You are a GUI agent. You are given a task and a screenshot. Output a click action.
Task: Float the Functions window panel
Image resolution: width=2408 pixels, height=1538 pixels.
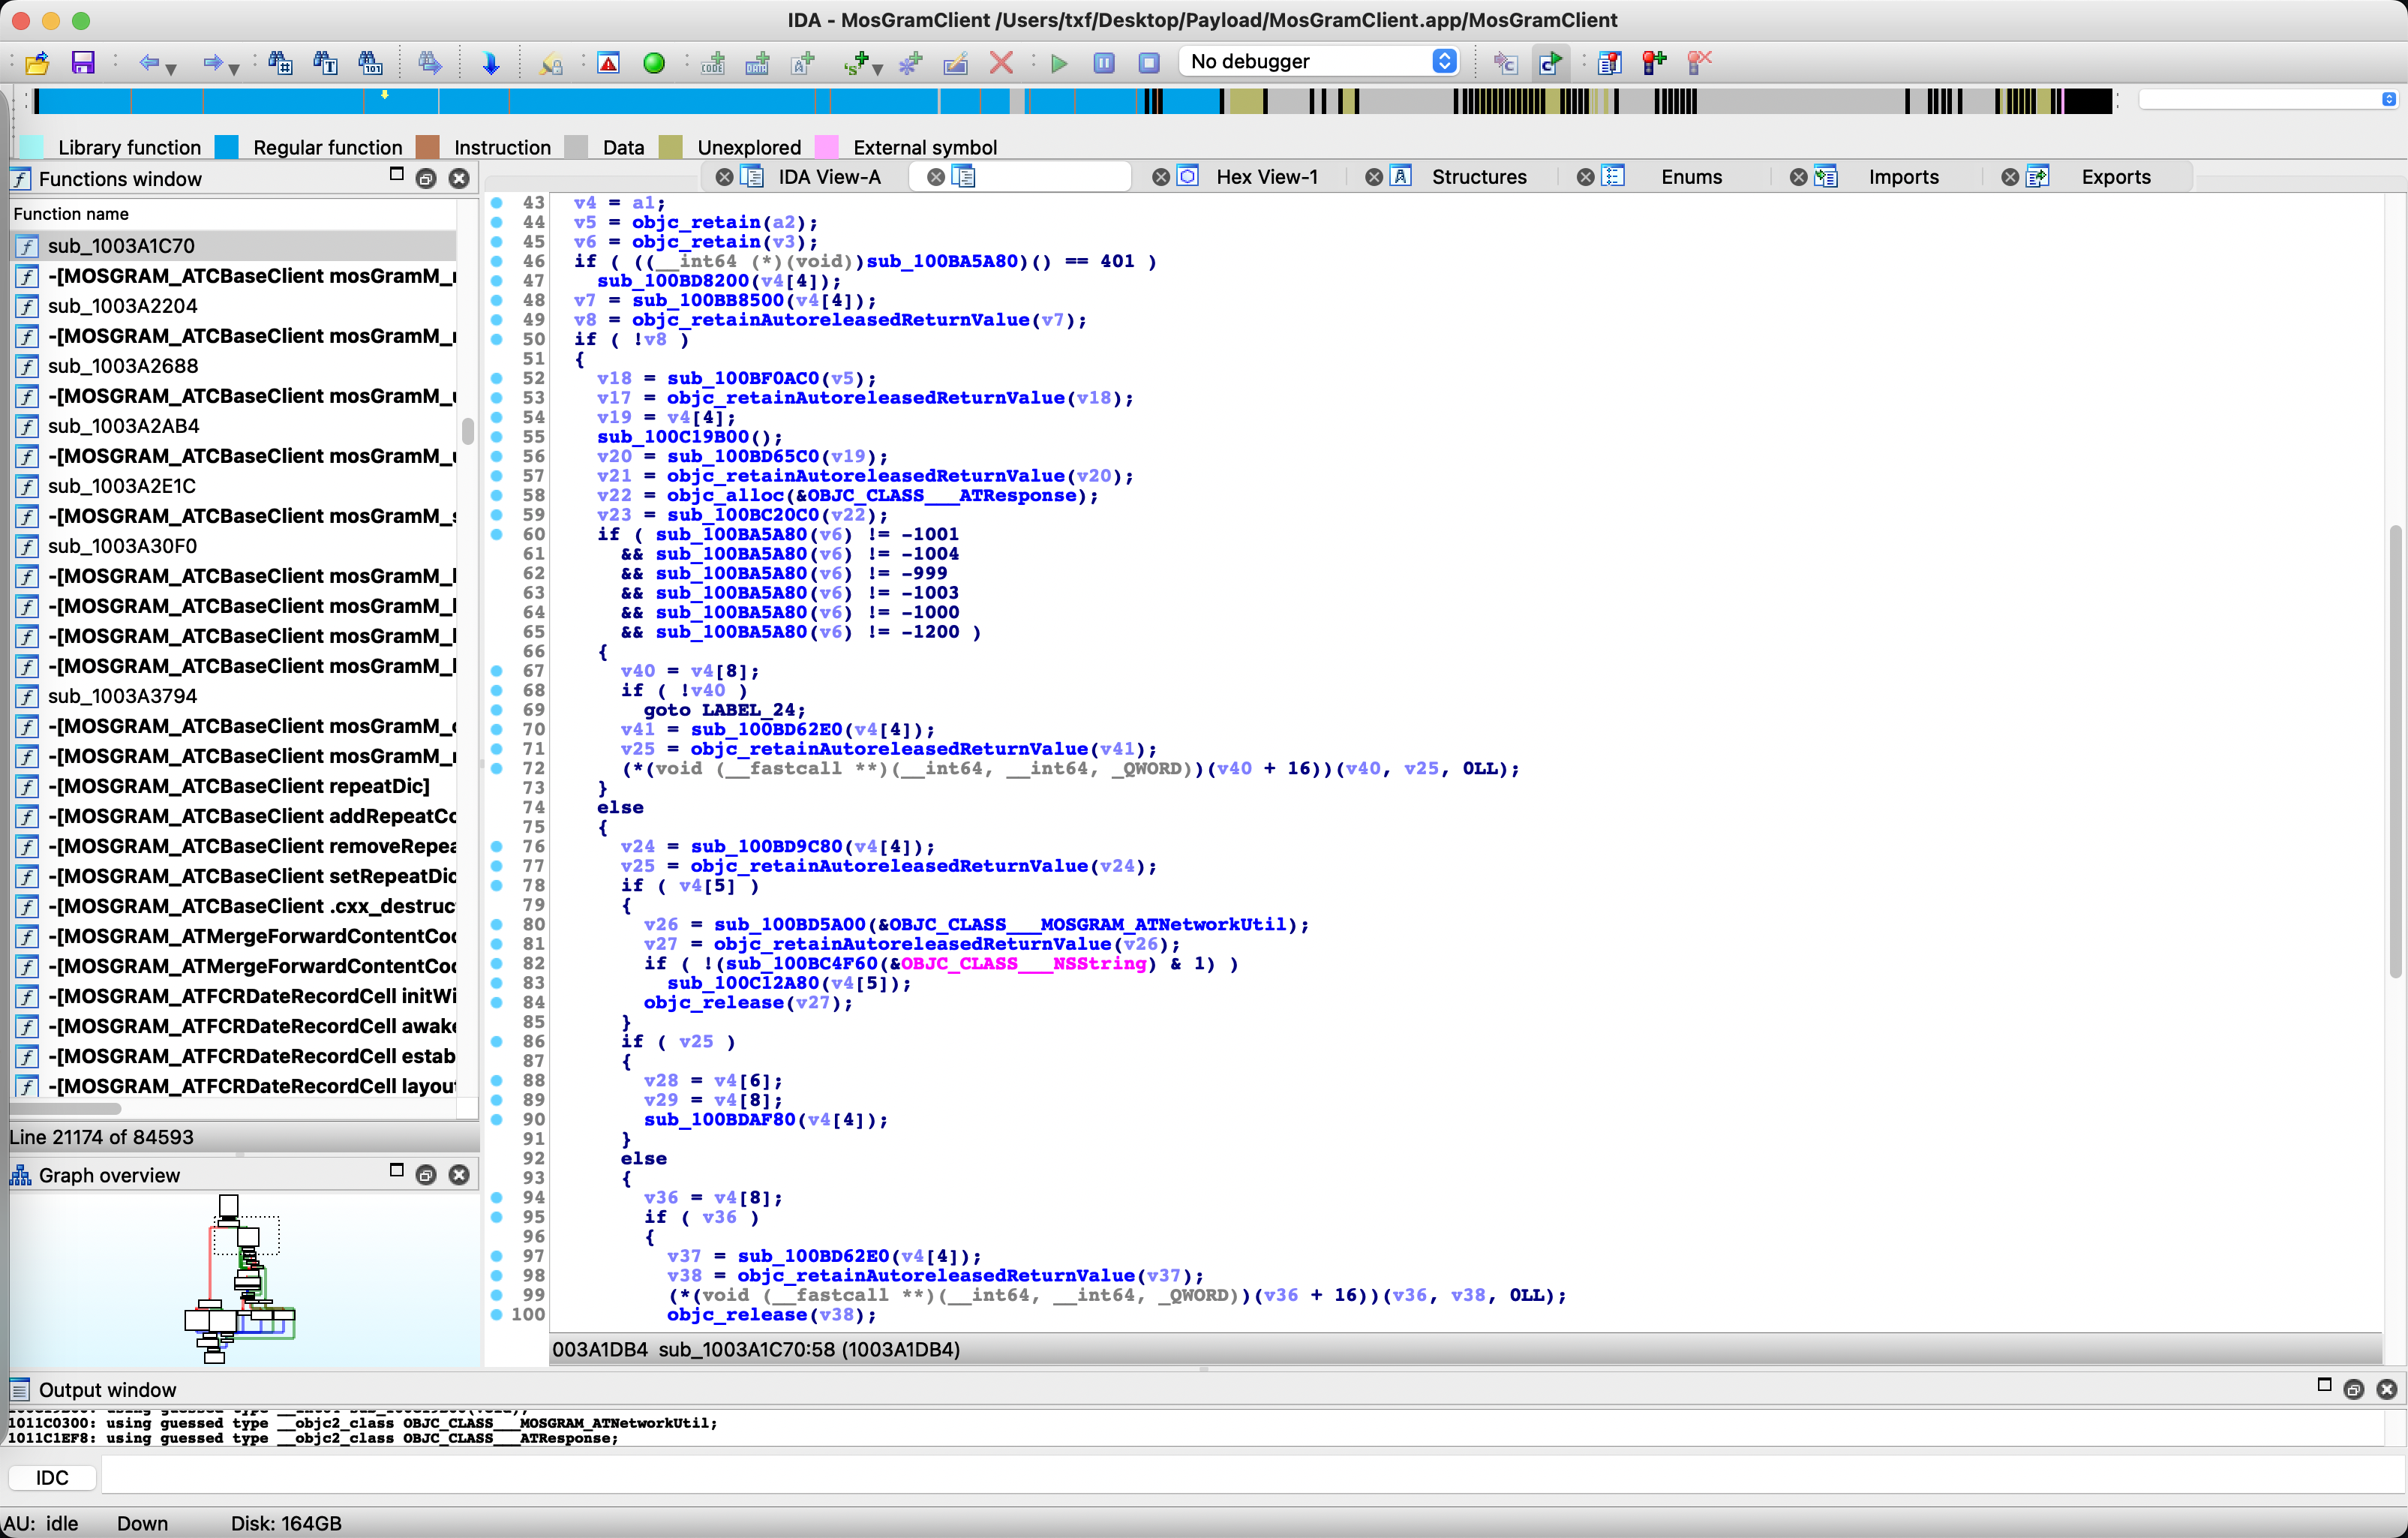pos(426,179)
